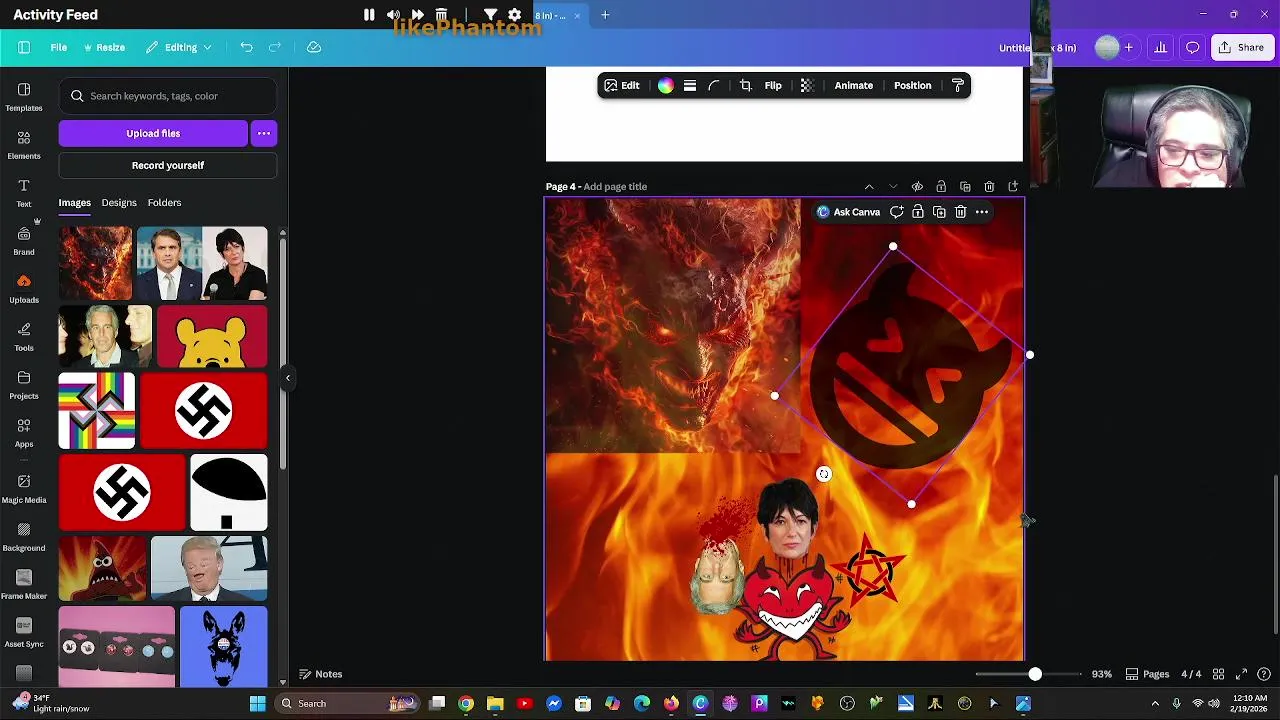Add a new page after Page 4
Viewport: 1280px width, 720px height.
pyautogui.click(x=1013, y=187)
